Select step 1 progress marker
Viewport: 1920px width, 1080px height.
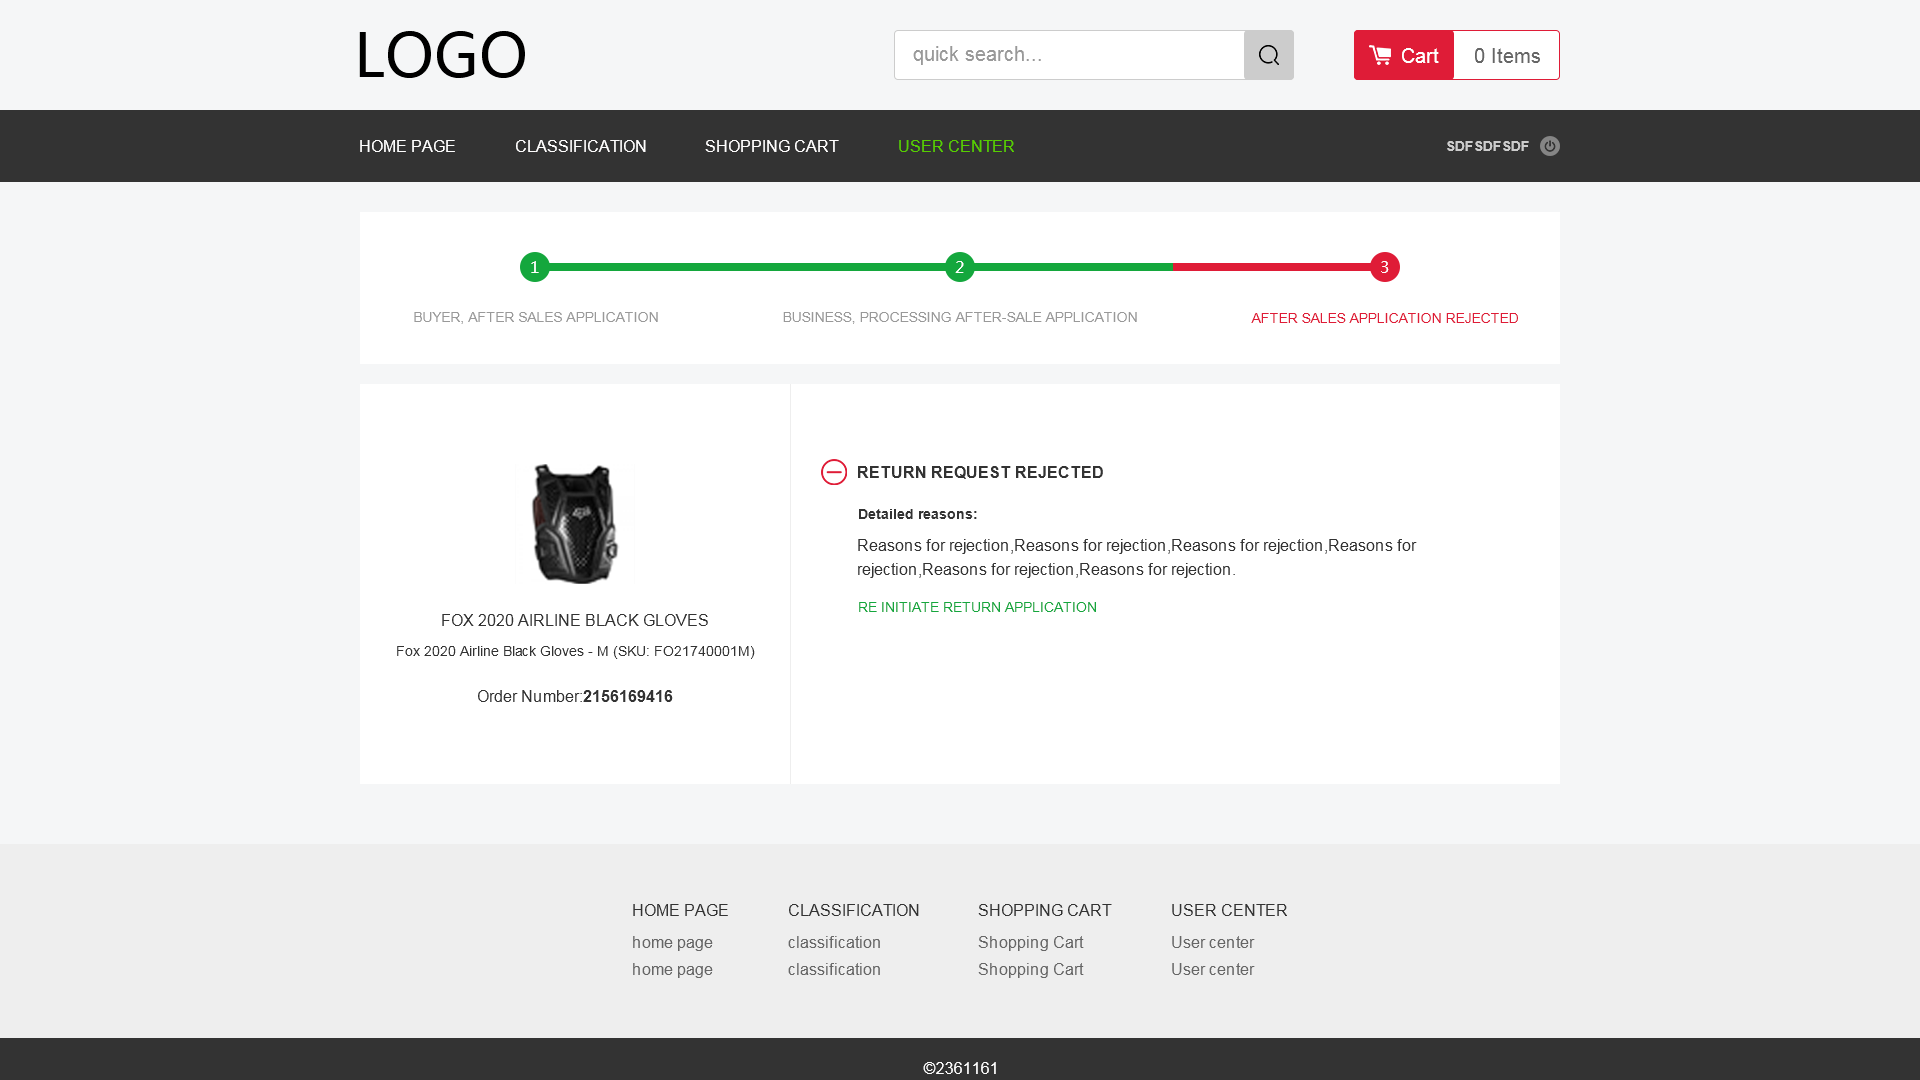tap(534, 267)
